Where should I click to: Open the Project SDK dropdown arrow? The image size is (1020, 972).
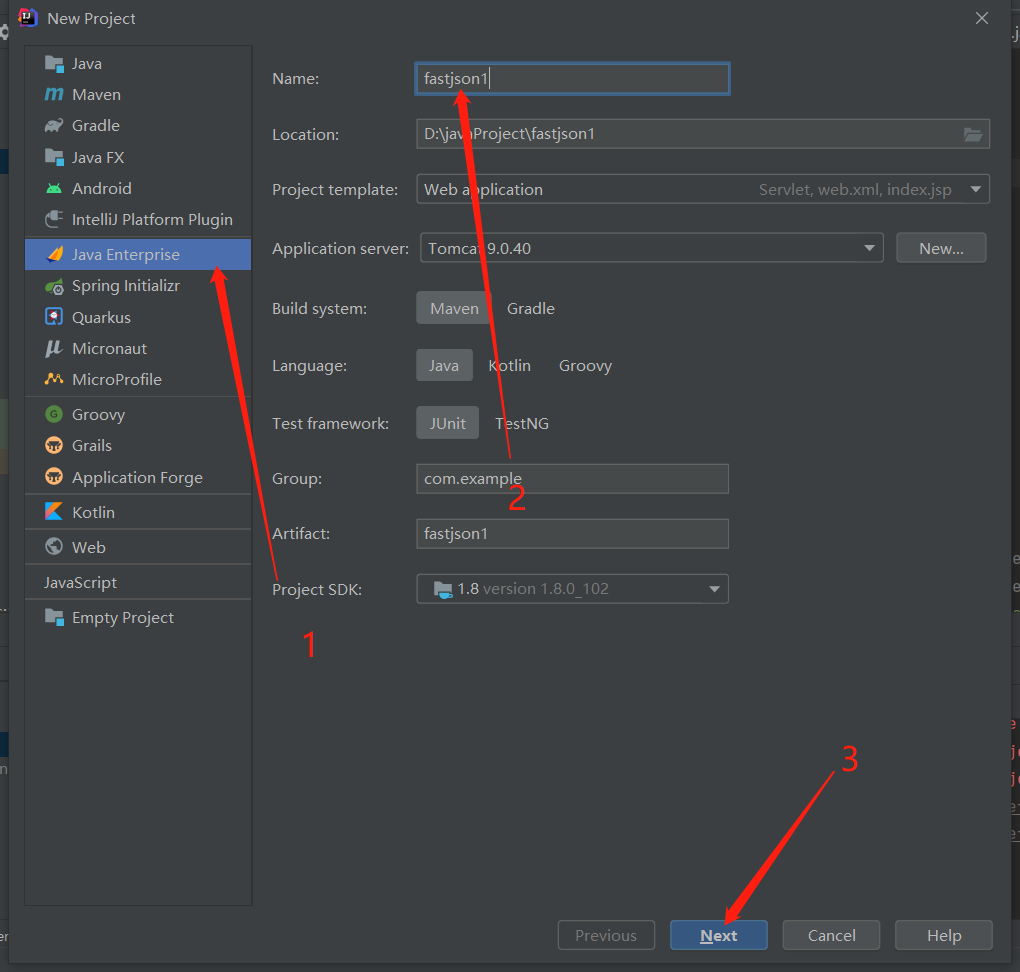point(714,589)
